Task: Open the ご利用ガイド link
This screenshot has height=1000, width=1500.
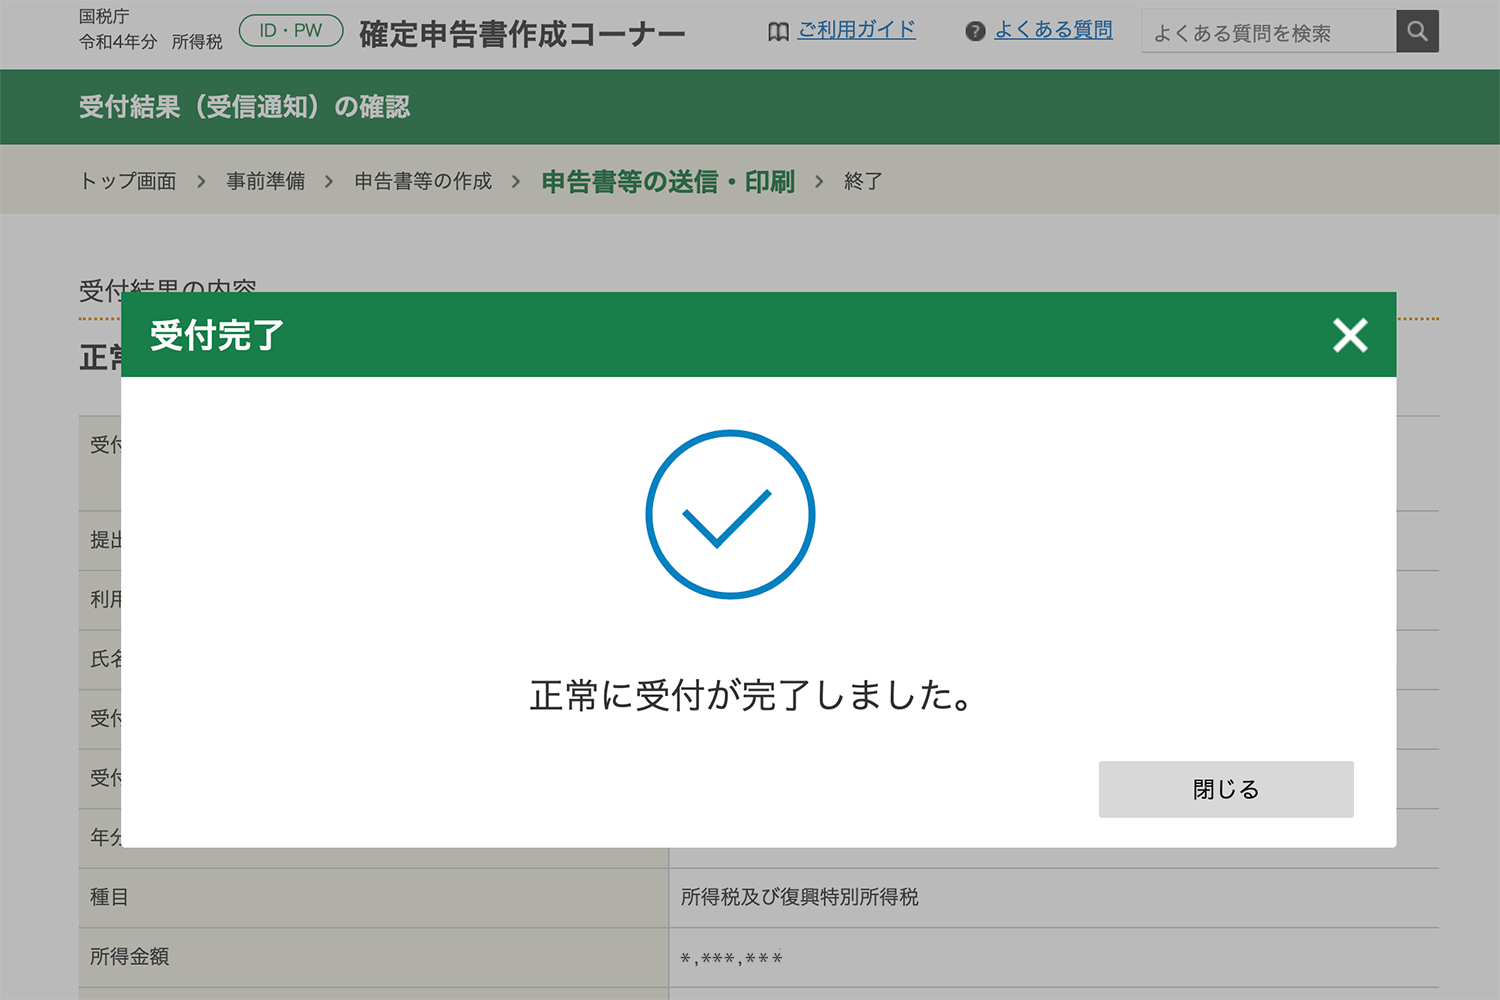Action: pos(856,30)
